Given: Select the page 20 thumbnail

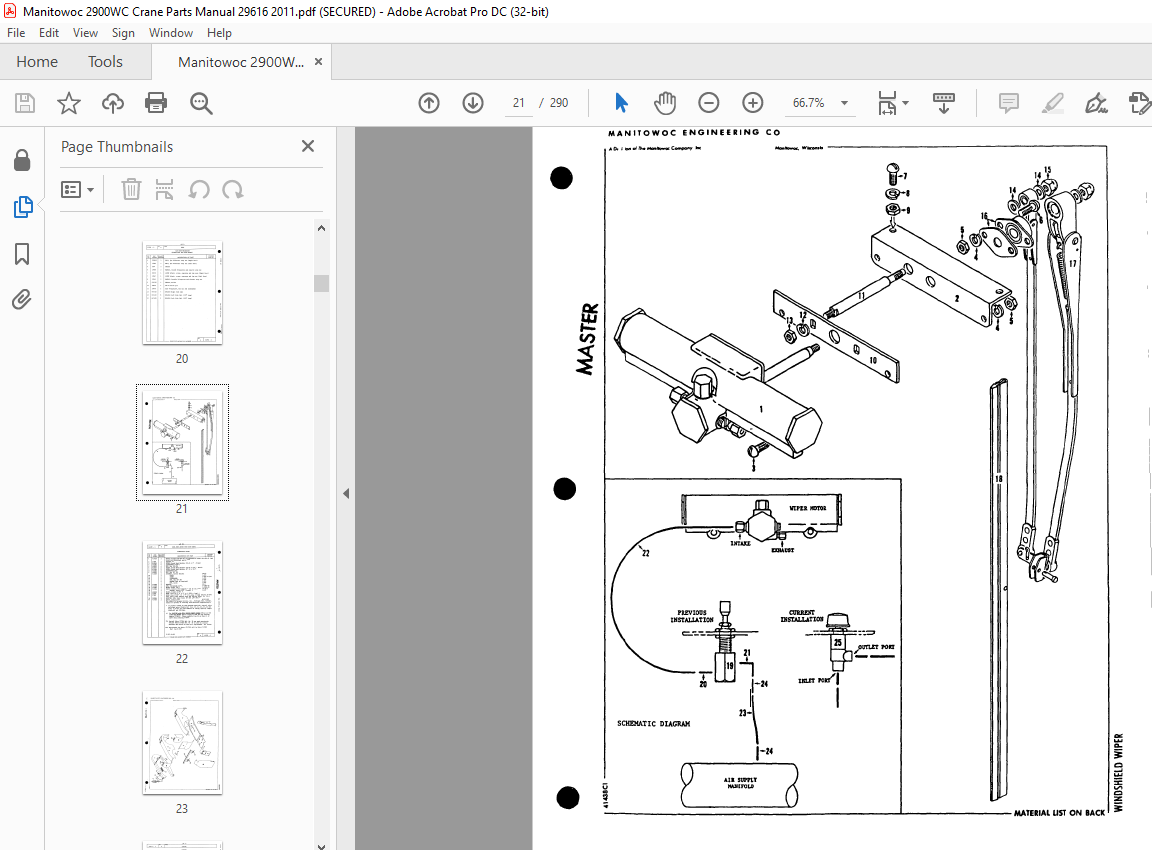Looking at the screenshot, I should (x=182, y=293).
